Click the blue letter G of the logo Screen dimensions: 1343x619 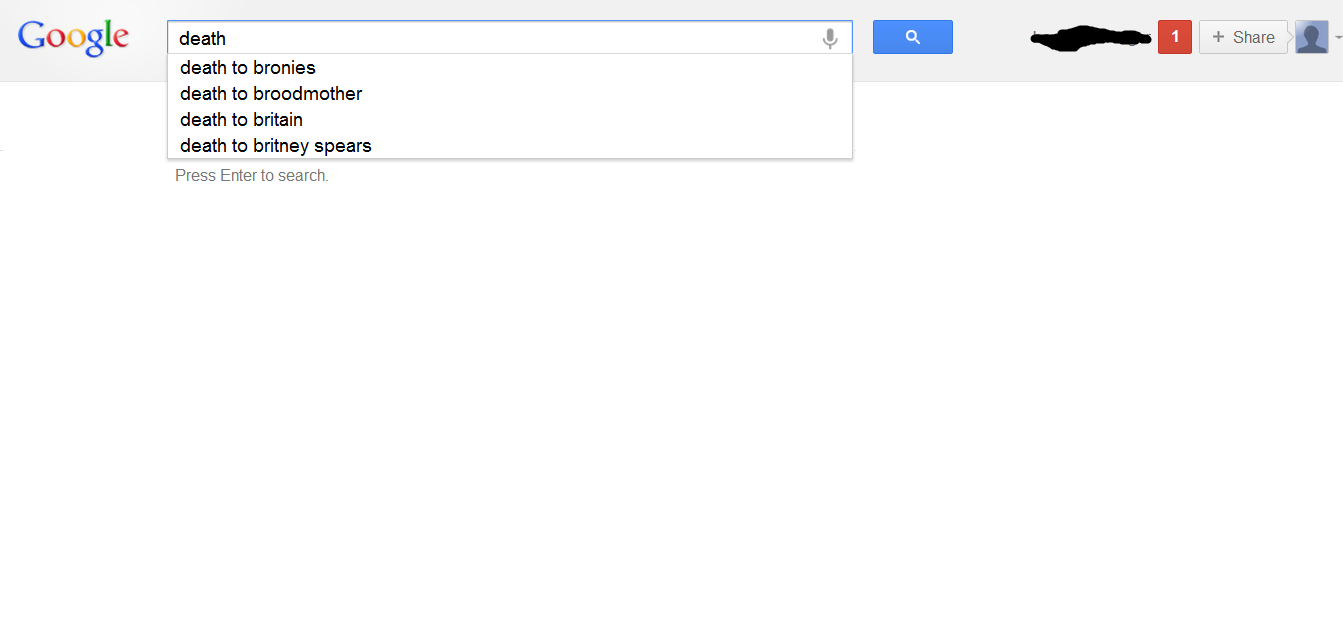pos(31,37)
